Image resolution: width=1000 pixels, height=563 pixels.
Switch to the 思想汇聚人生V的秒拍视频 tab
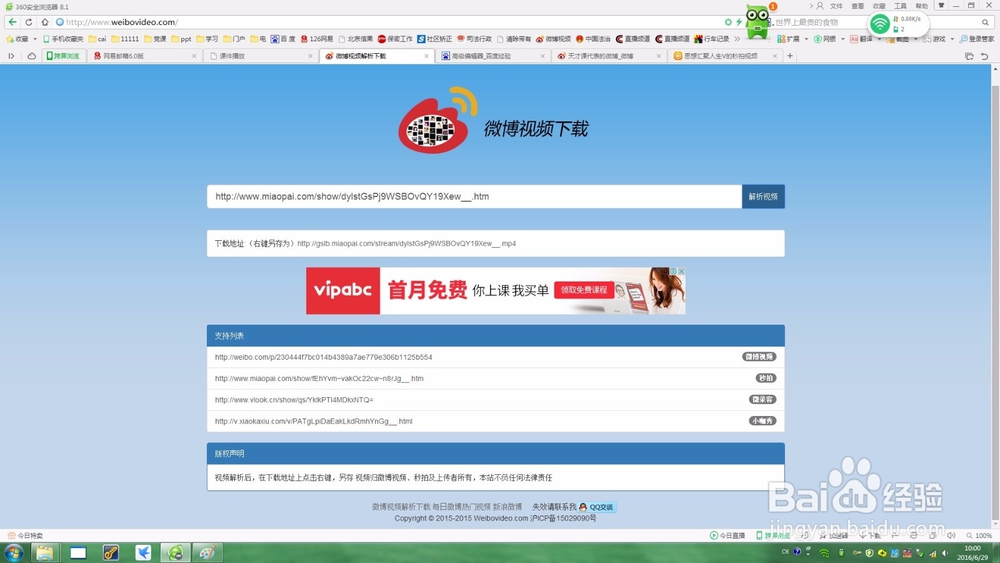(x=725, y=56)
